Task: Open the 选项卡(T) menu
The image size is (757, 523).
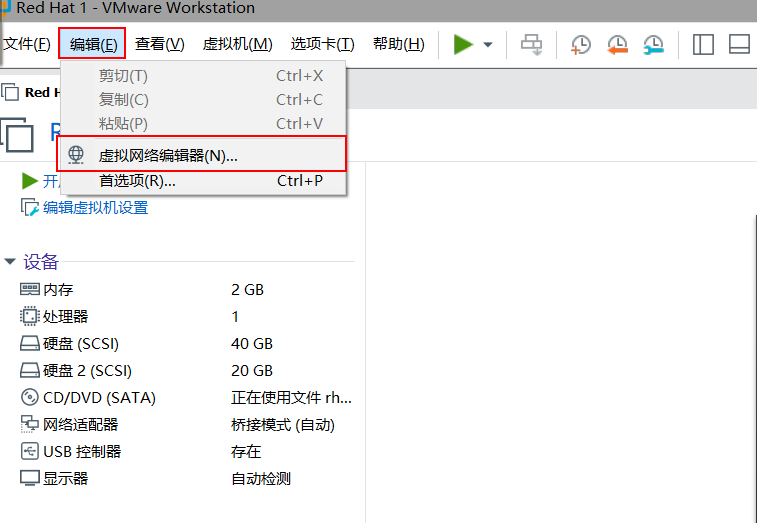Action: click(x=322, y=44)
